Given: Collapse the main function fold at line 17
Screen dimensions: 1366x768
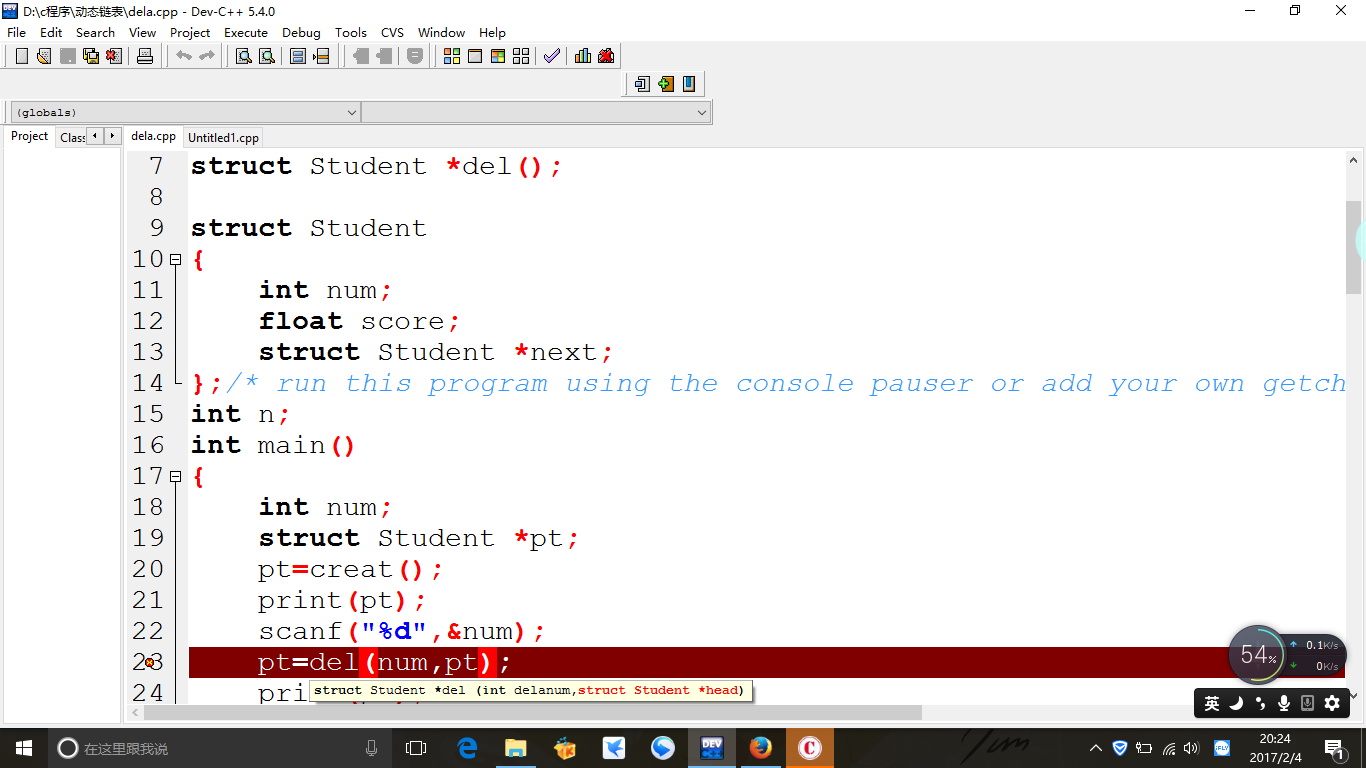Looking at the screenshot, I should coord(176,476).
